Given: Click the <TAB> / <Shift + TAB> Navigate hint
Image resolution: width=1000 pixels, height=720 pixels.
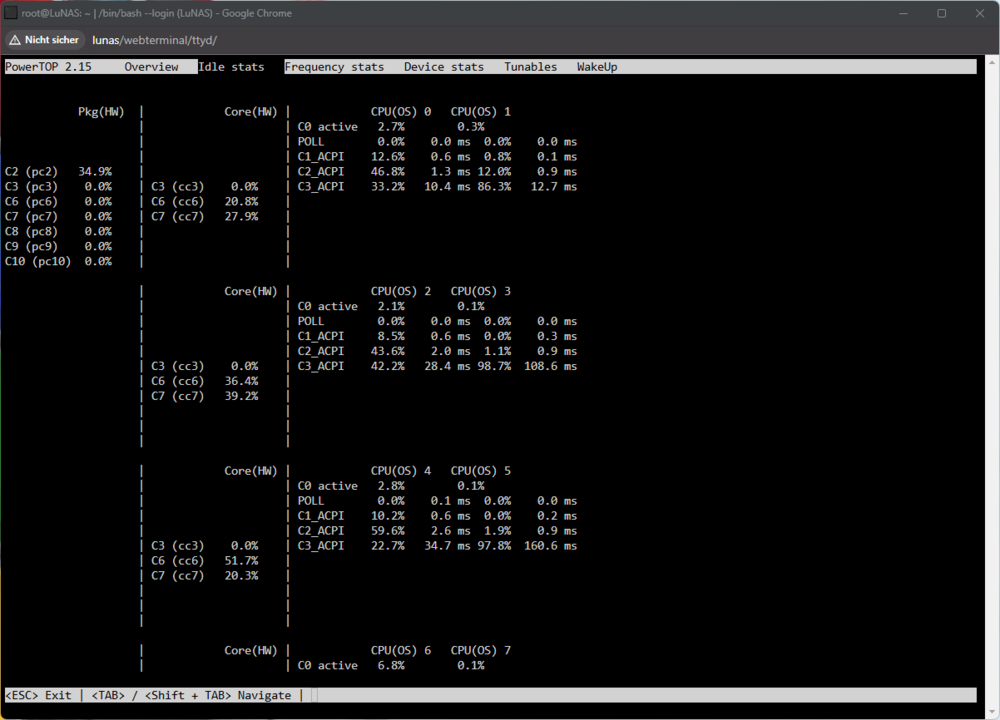Looking at the screenshot, I should (191, 696).
